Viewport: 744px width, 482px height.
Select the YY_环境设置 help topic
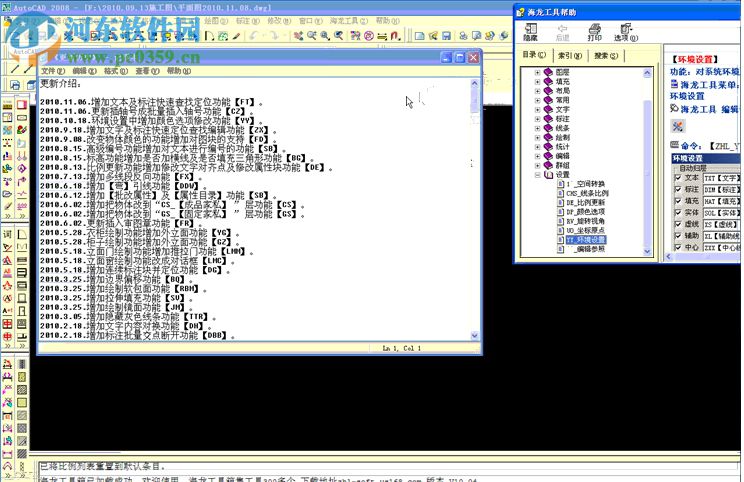(586, 240)
